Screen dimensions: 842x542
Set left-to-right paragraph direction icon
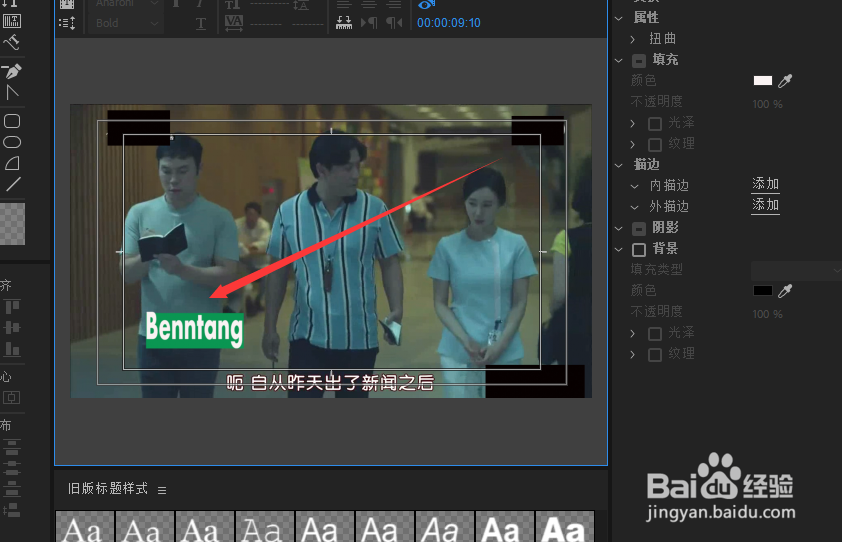click(369, 23)
